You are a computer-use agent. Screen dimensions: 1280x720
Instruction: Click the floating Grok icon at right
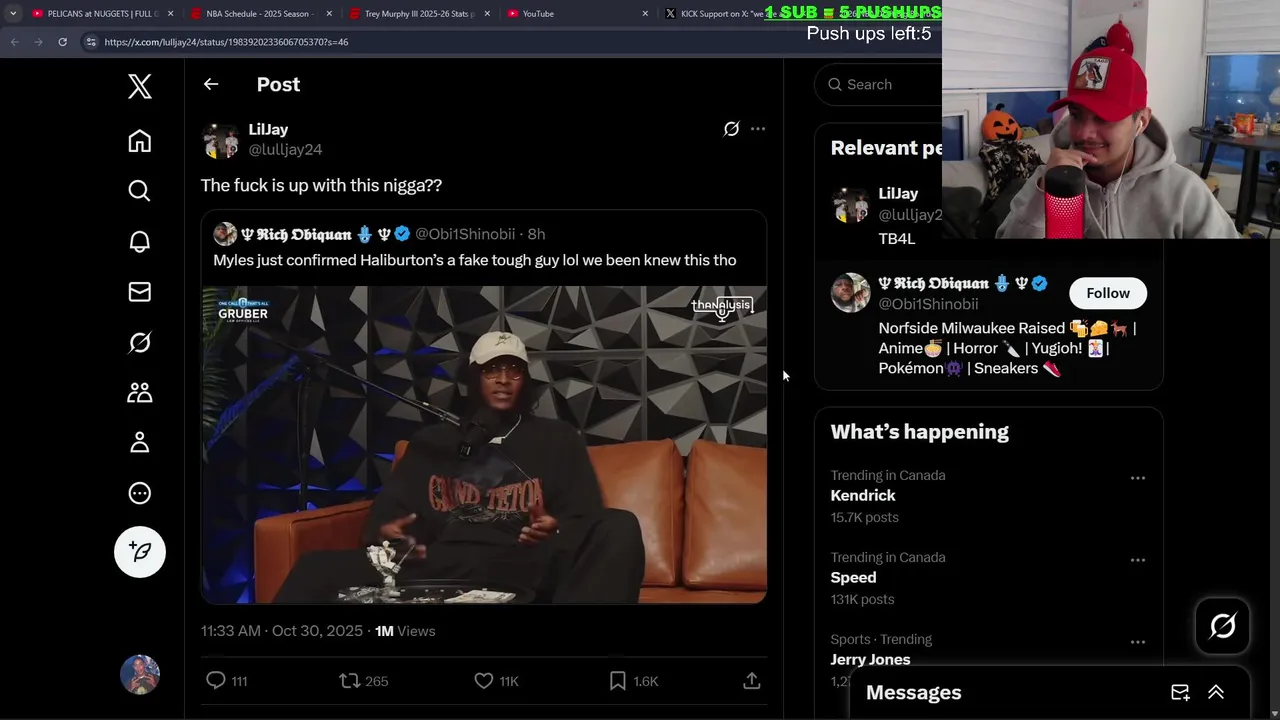pos(1222,626)
